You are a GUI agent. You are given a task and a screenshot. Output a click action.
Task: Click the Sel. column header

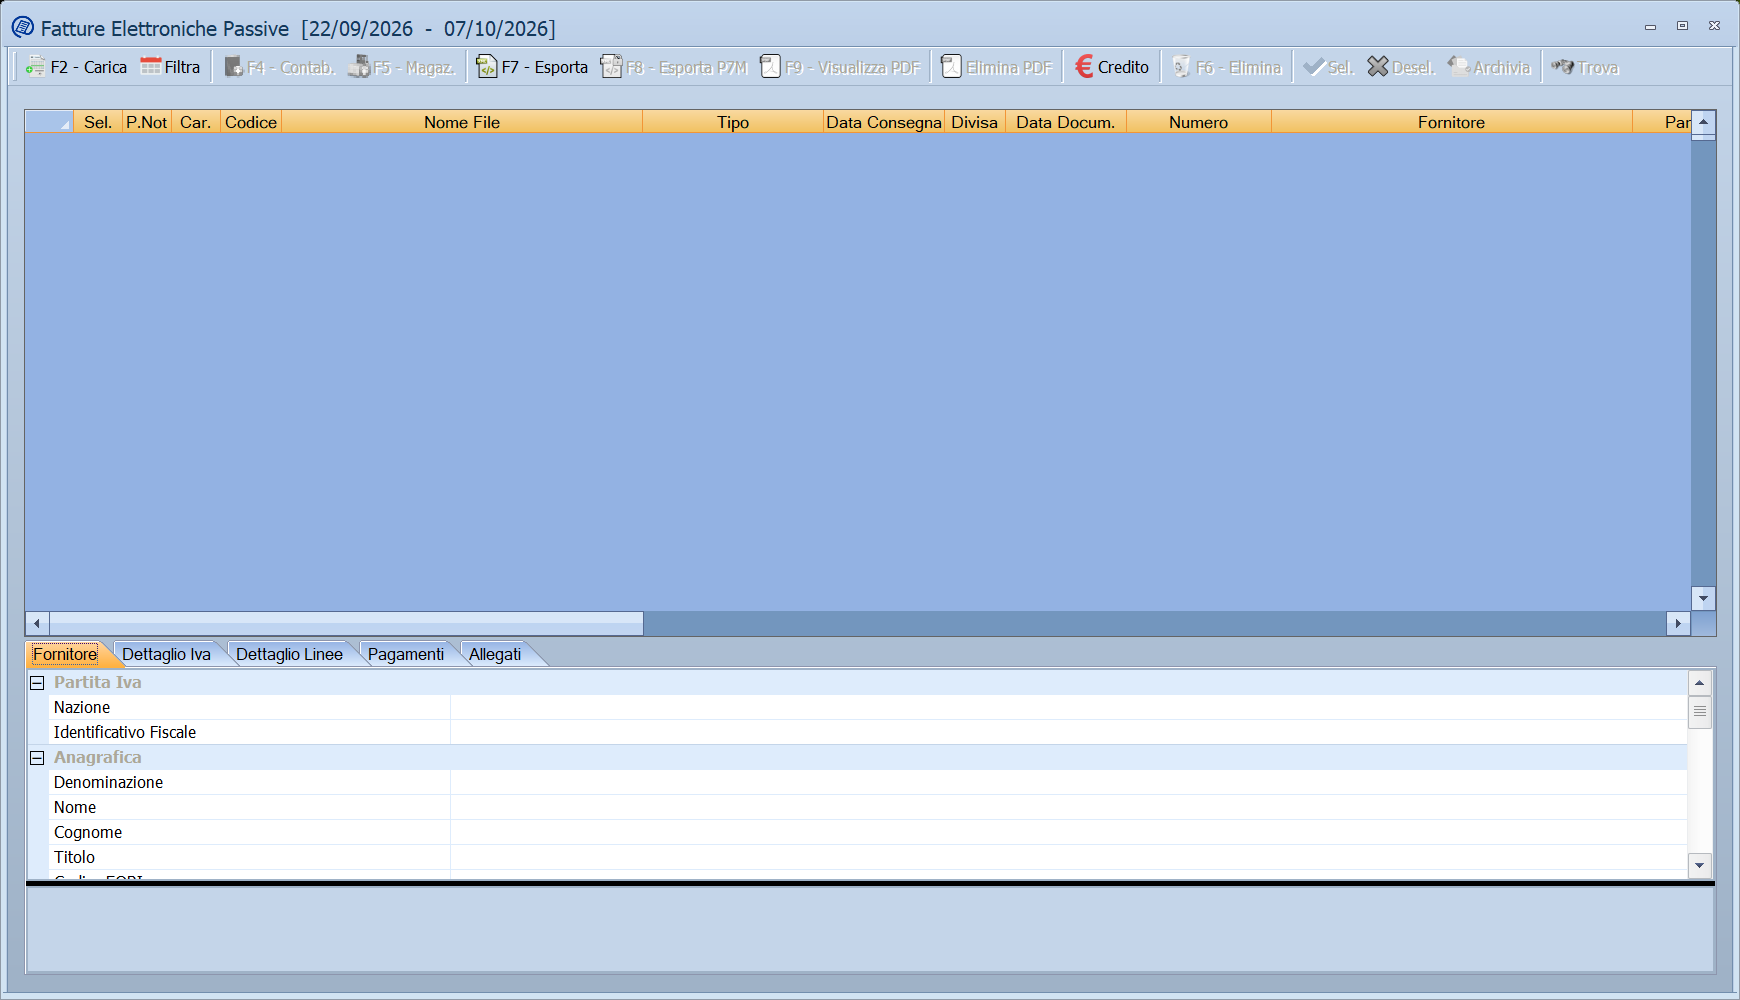[98, 122]
